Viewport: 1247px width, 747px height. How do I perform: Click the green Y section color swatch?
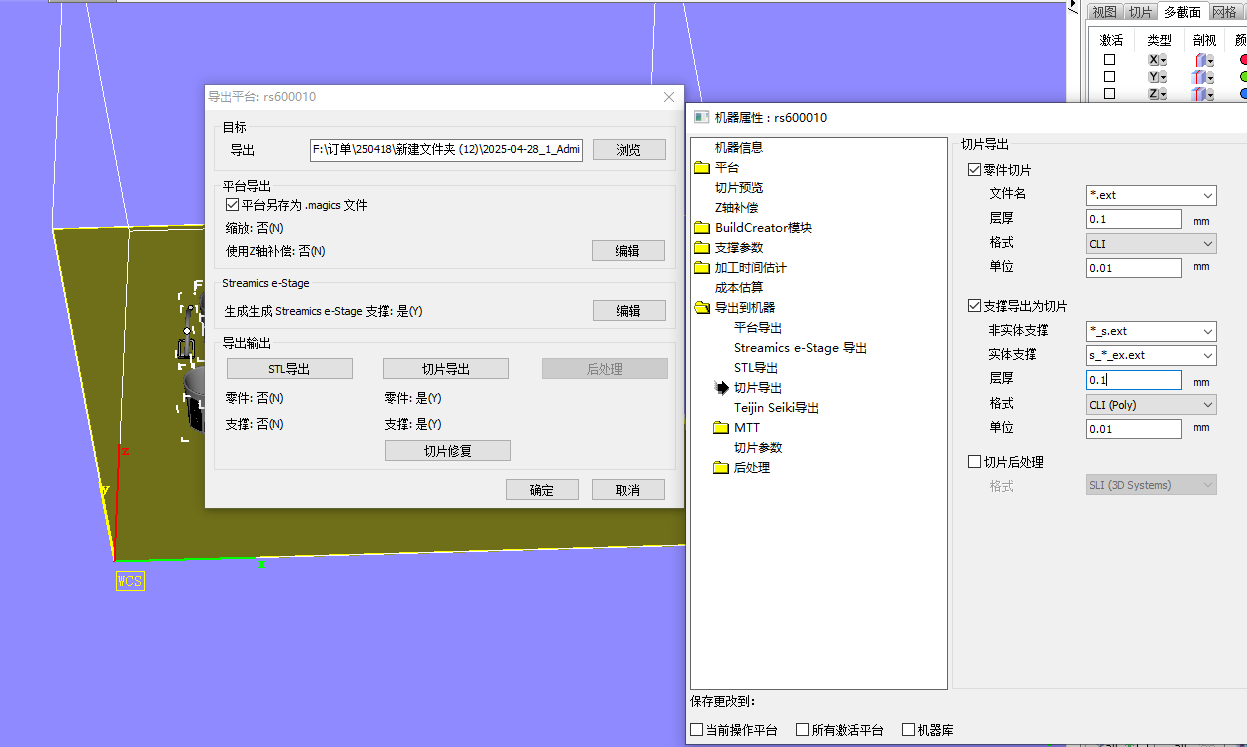[1242, 77]
